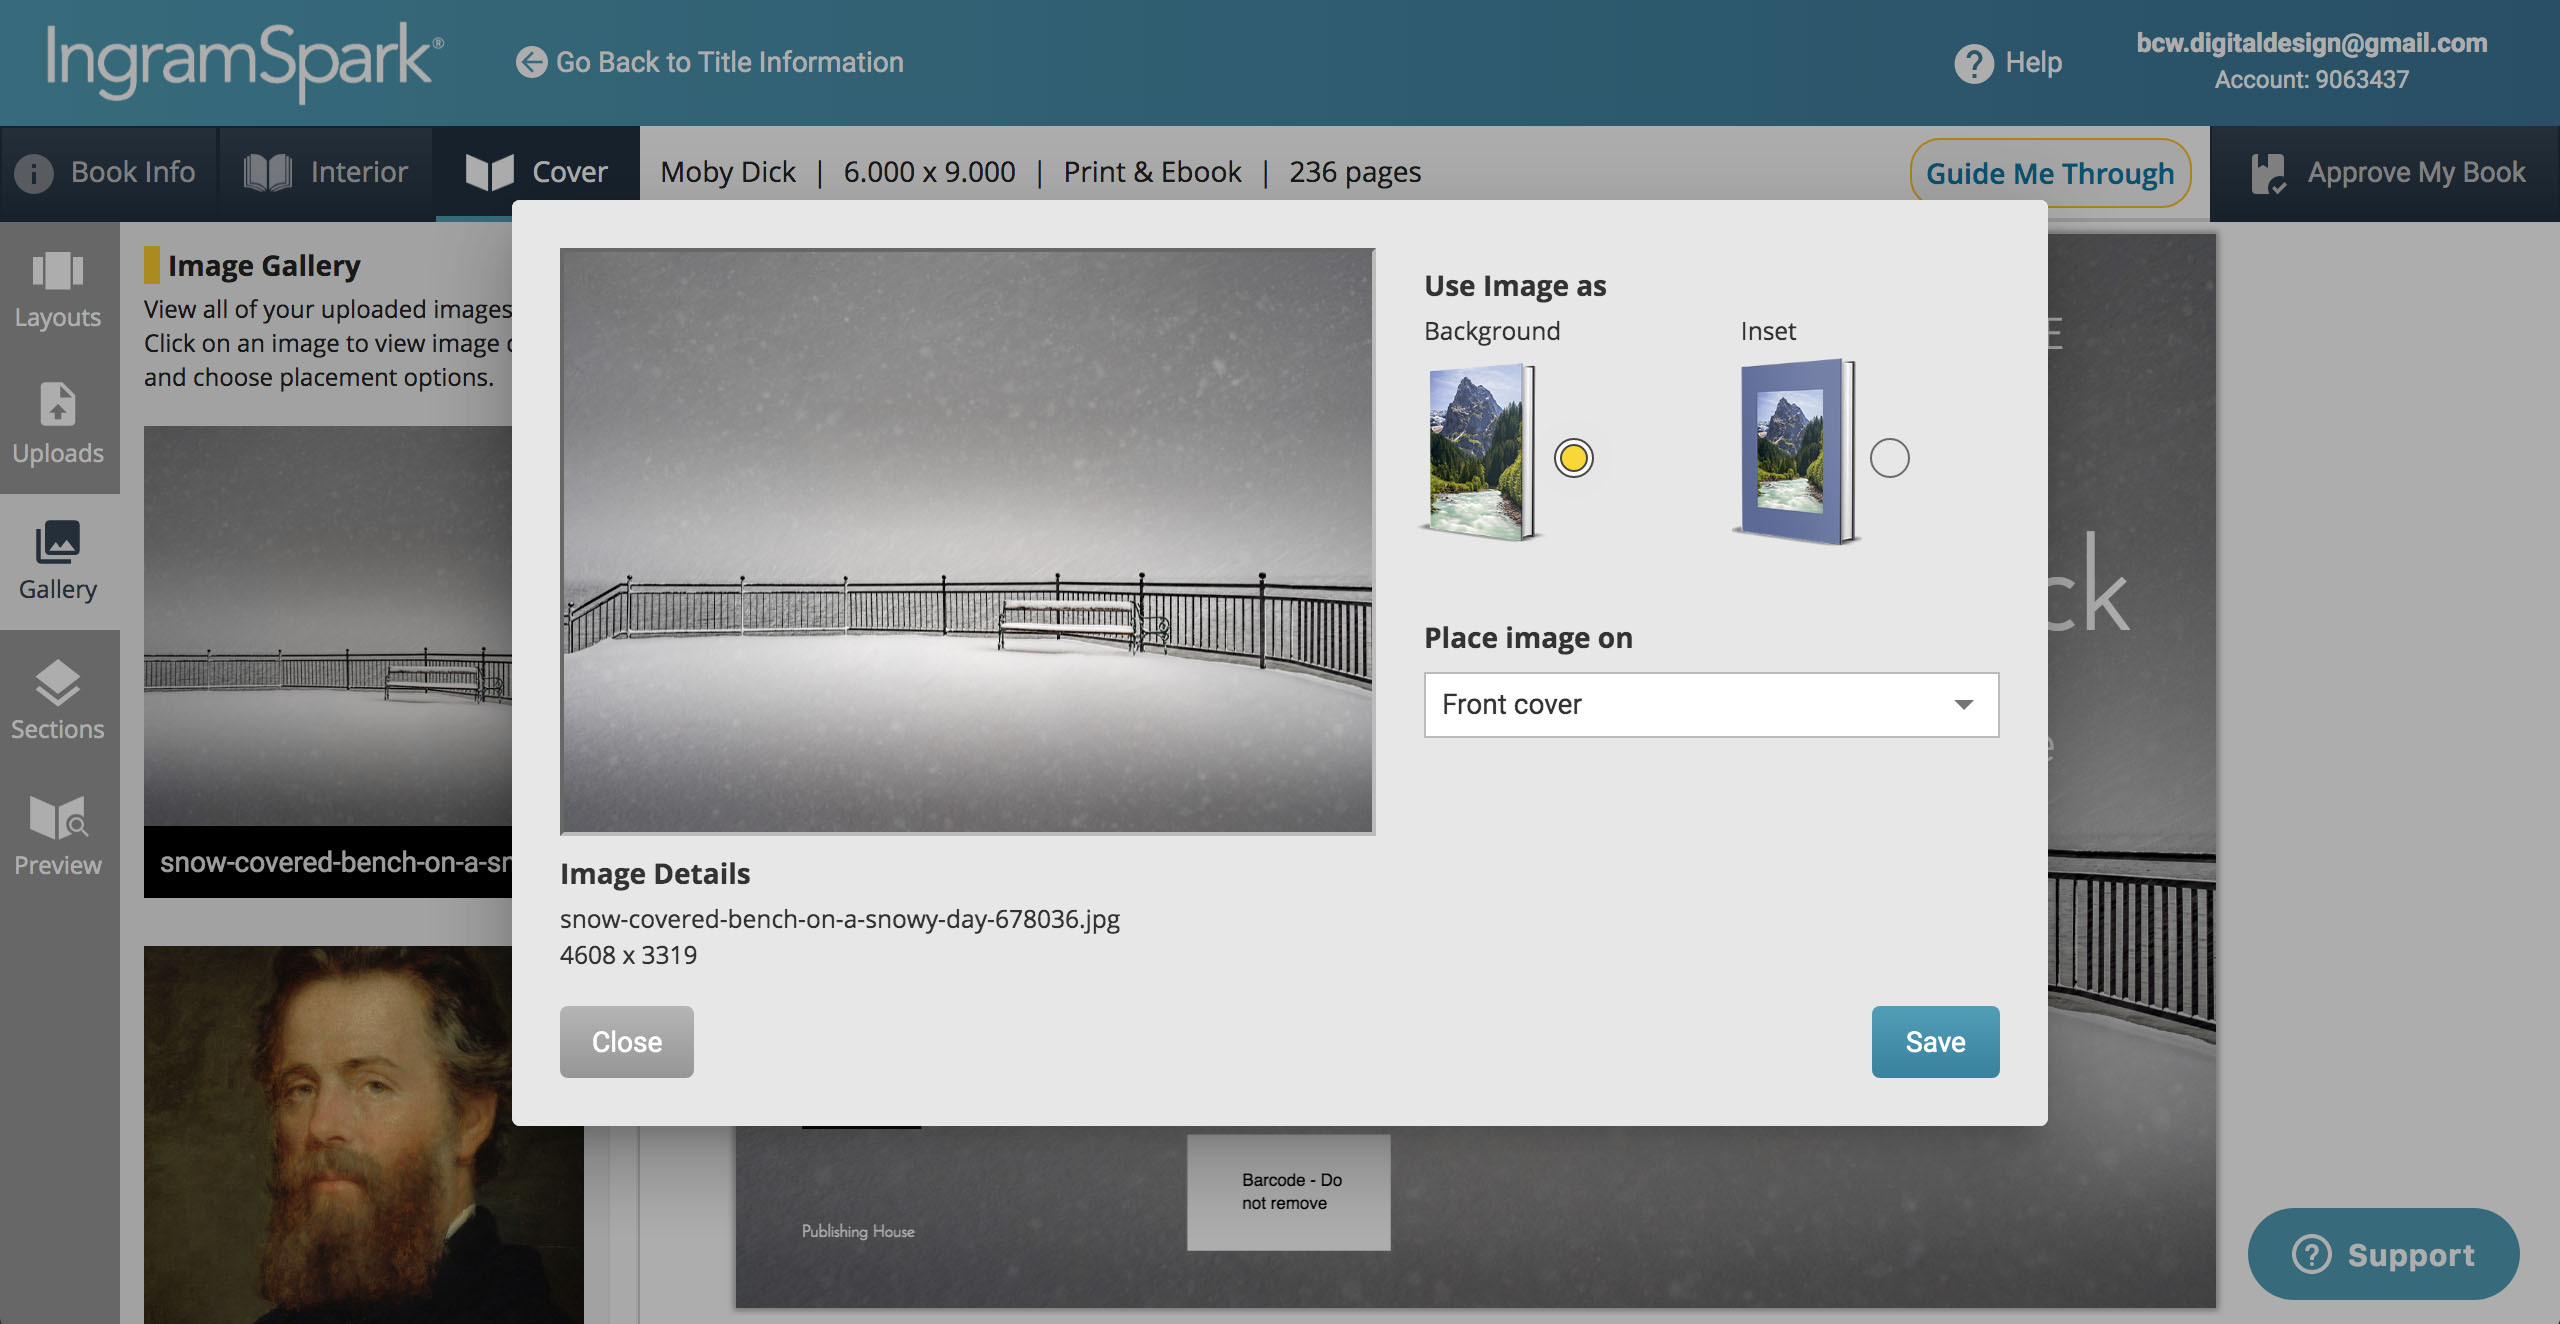
Task: Select the Inset radio button
Action: [x=1889, y=458]
